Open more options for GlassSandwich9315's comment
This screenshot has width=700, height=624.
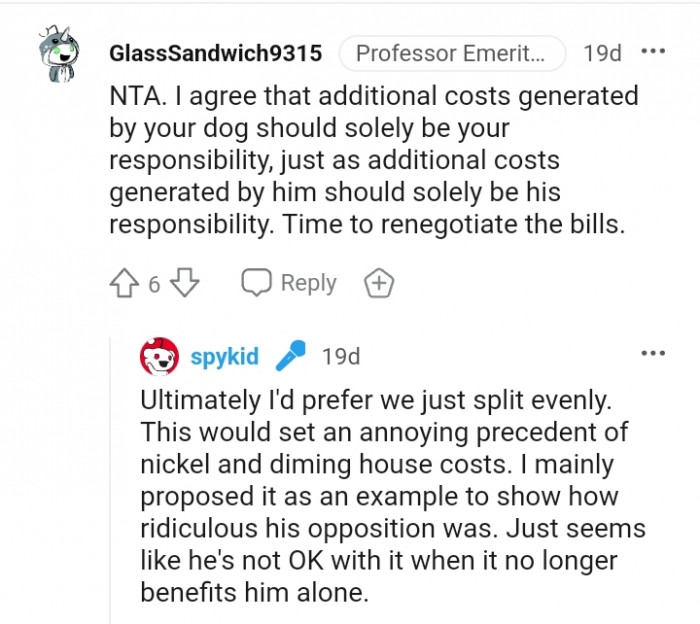(652, 51)
